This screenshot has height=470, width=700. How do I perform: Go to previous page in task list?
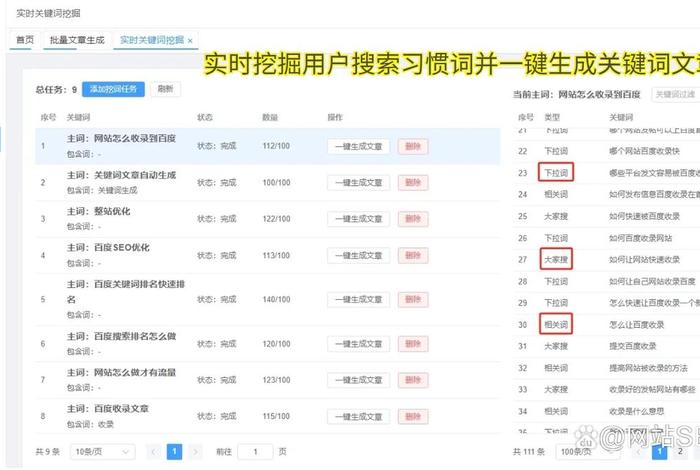pyautogui.click(x=154, y=452)
